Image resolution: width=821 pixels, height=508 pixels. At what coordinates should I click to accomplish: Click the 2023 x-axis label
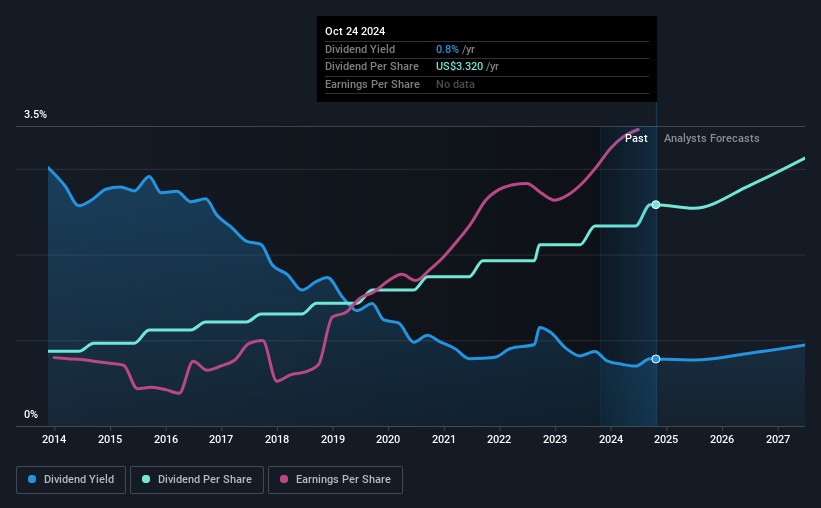(555, 439)
